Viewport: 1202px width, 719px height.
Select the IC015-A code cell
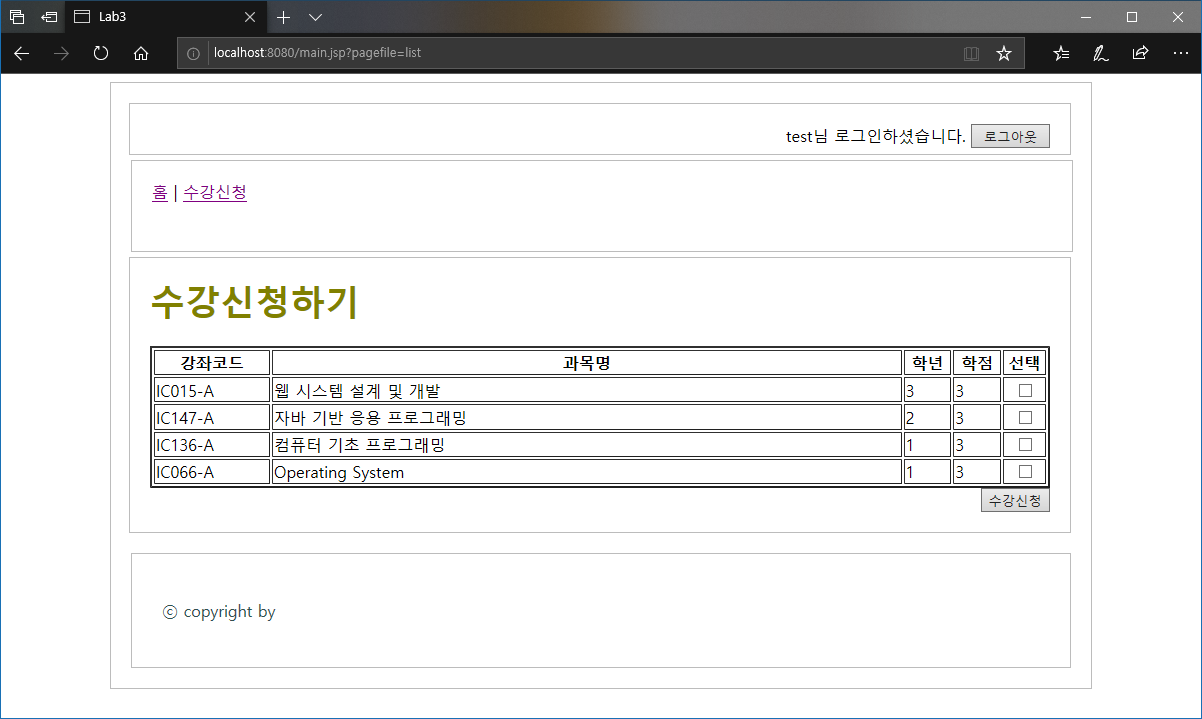pos(212,390)
